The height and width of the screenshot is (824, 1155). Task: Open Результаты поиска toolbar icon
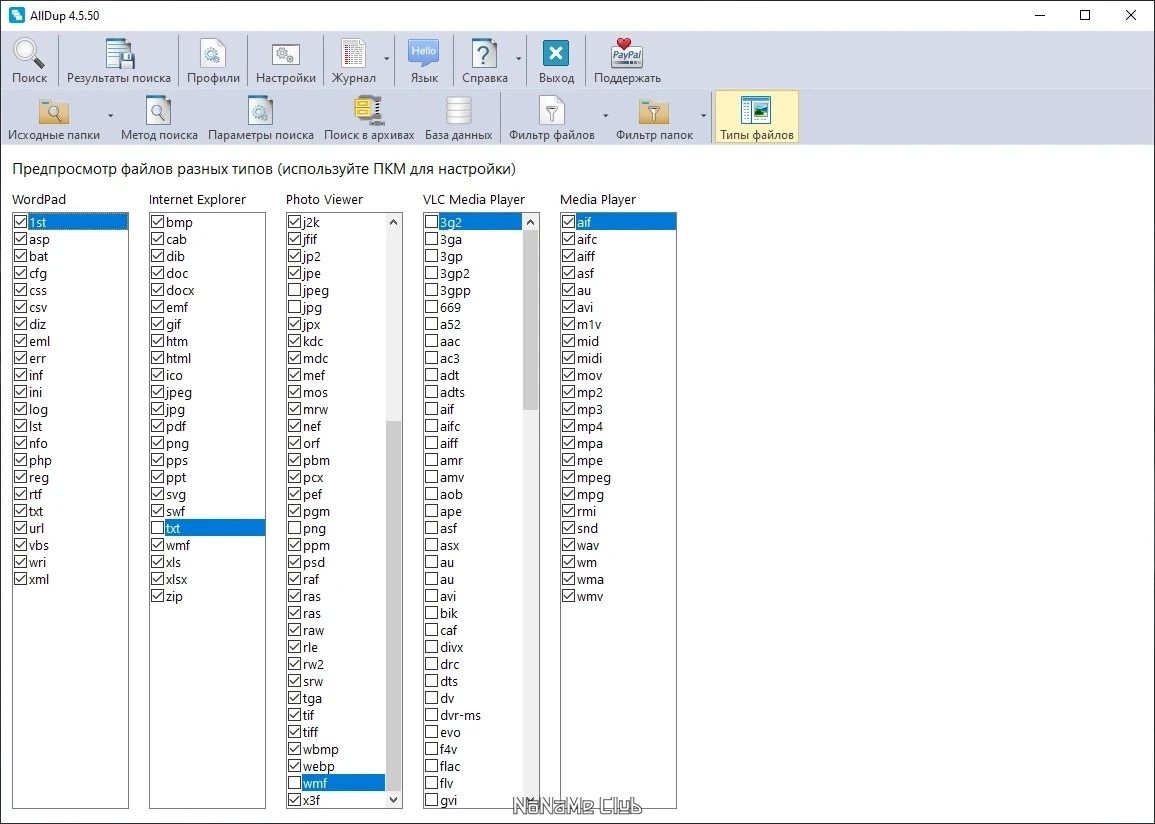click(x=119, y=53)
